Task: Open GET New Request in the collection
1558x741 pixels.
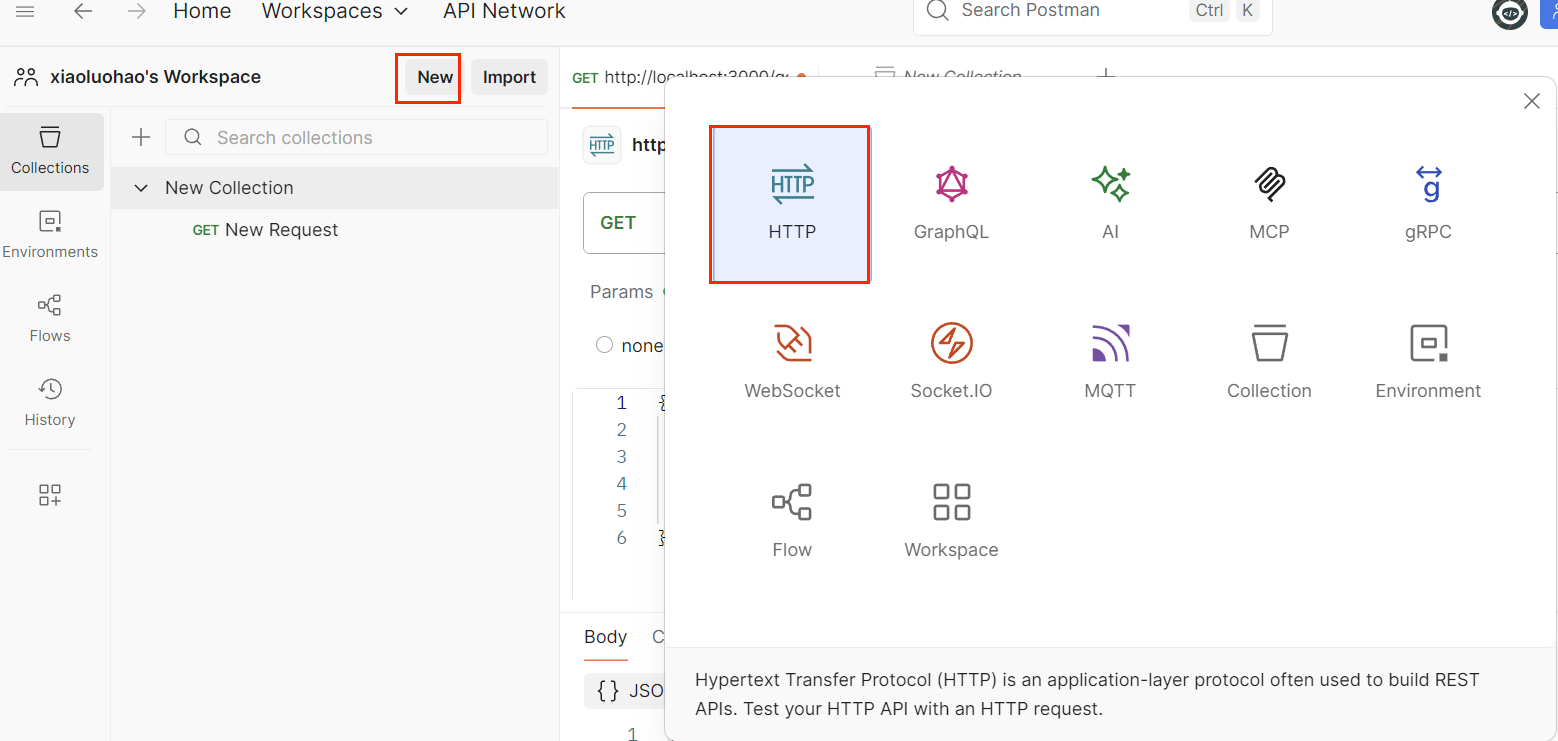Action: point(265,230)
